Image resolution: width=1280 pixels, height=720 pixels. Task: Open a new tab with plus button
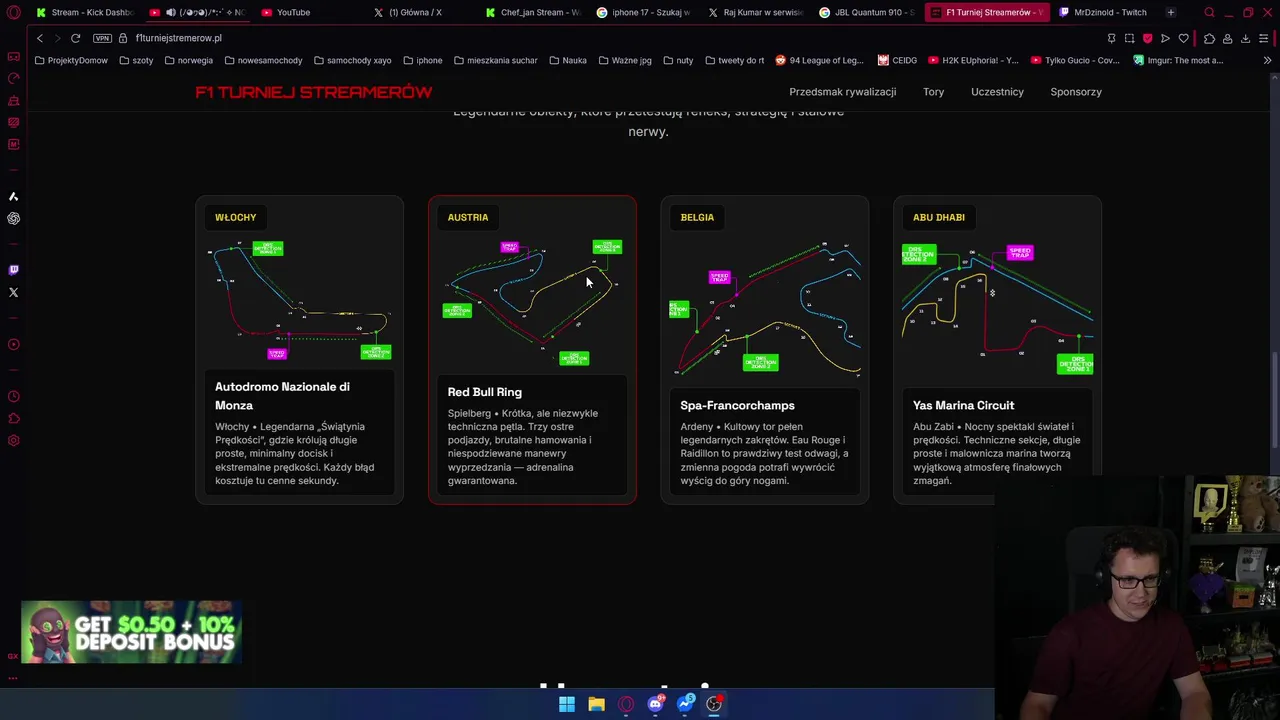1170,12
